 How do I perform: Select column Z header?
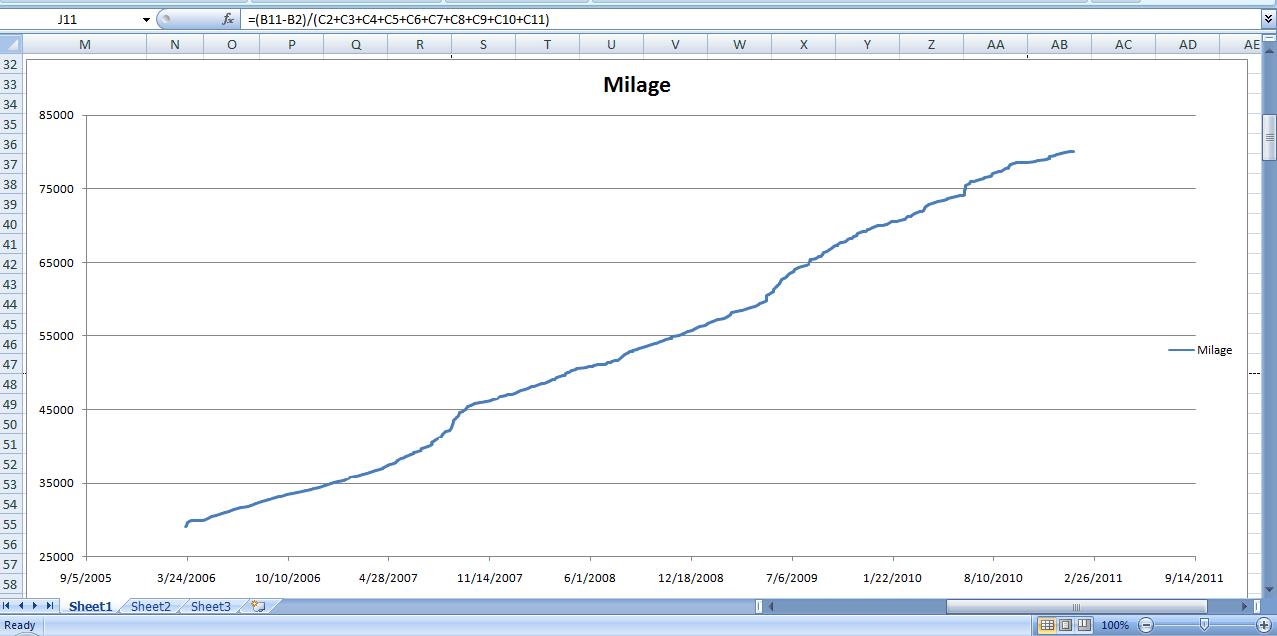click(932, 44)
